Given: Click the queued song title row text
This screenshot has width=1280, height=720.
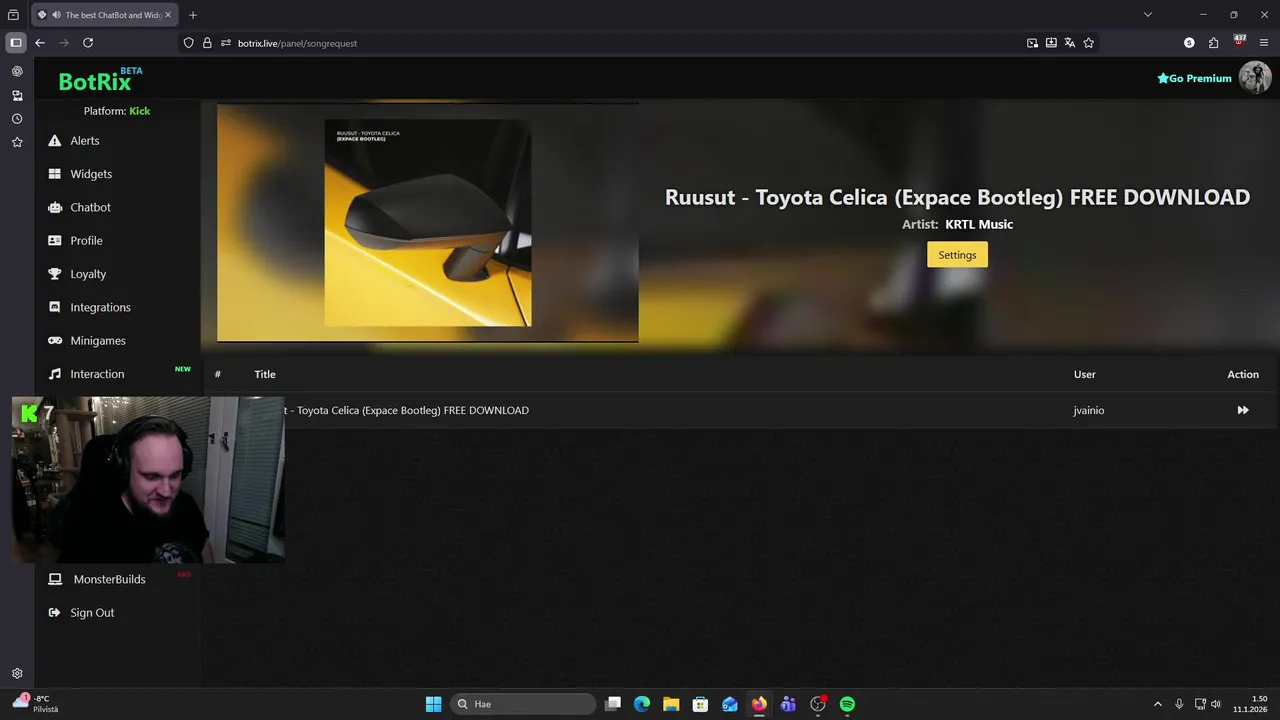Looking at the screenshot, I should [x=407, y=410].
